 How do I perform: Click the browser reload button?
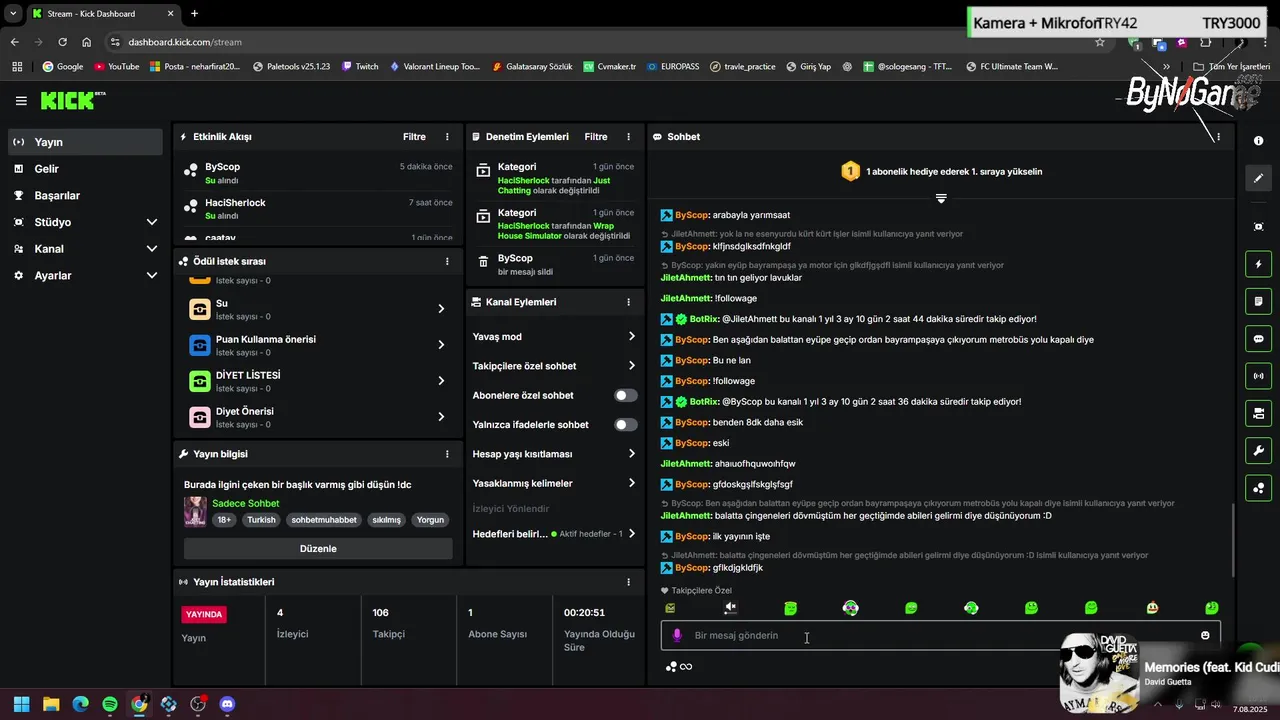click(x=62, y=42)
